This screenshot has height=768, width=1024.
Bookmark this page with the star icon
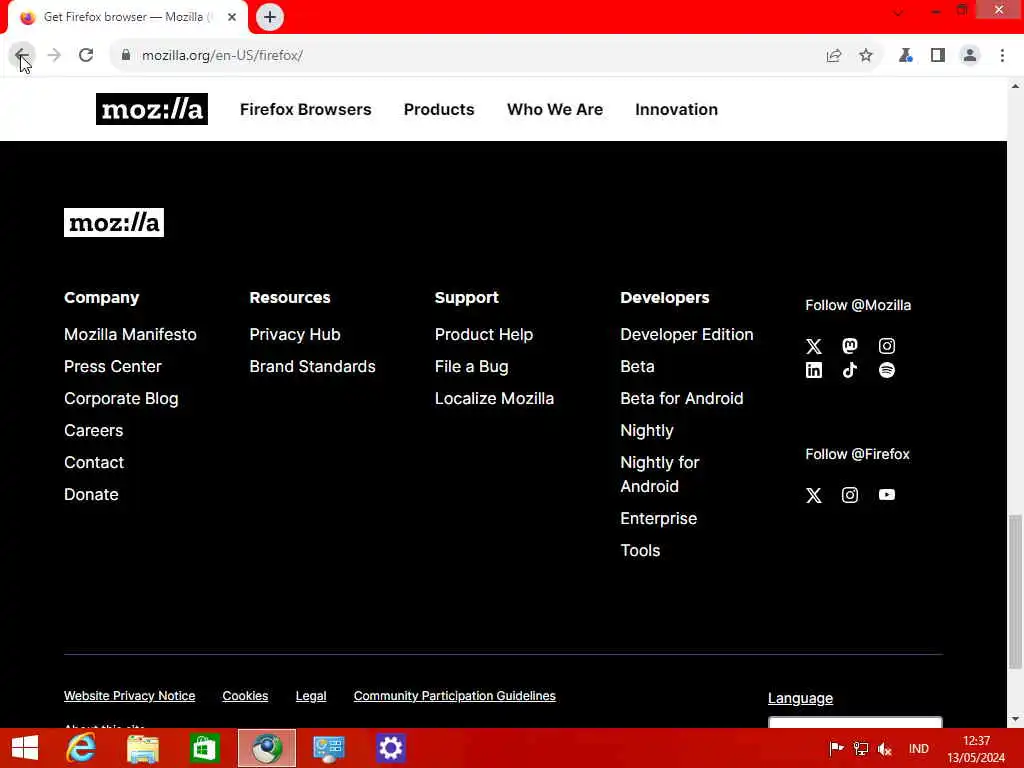866,56
